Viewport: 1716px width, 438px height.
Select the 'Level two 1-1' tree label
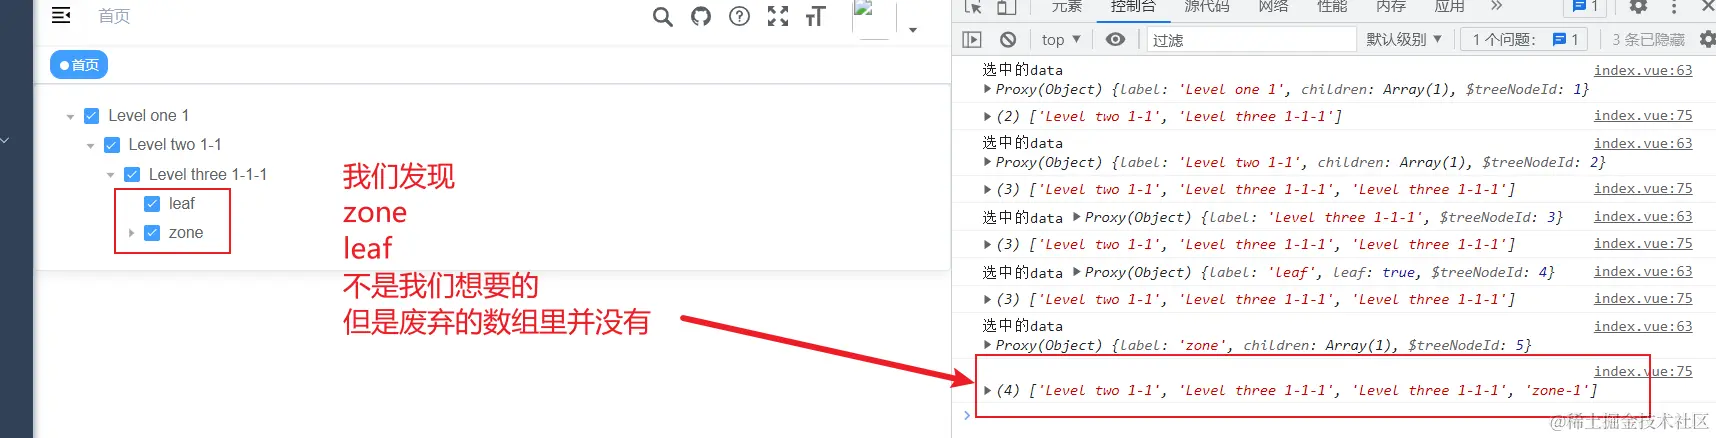coord(175,144)
